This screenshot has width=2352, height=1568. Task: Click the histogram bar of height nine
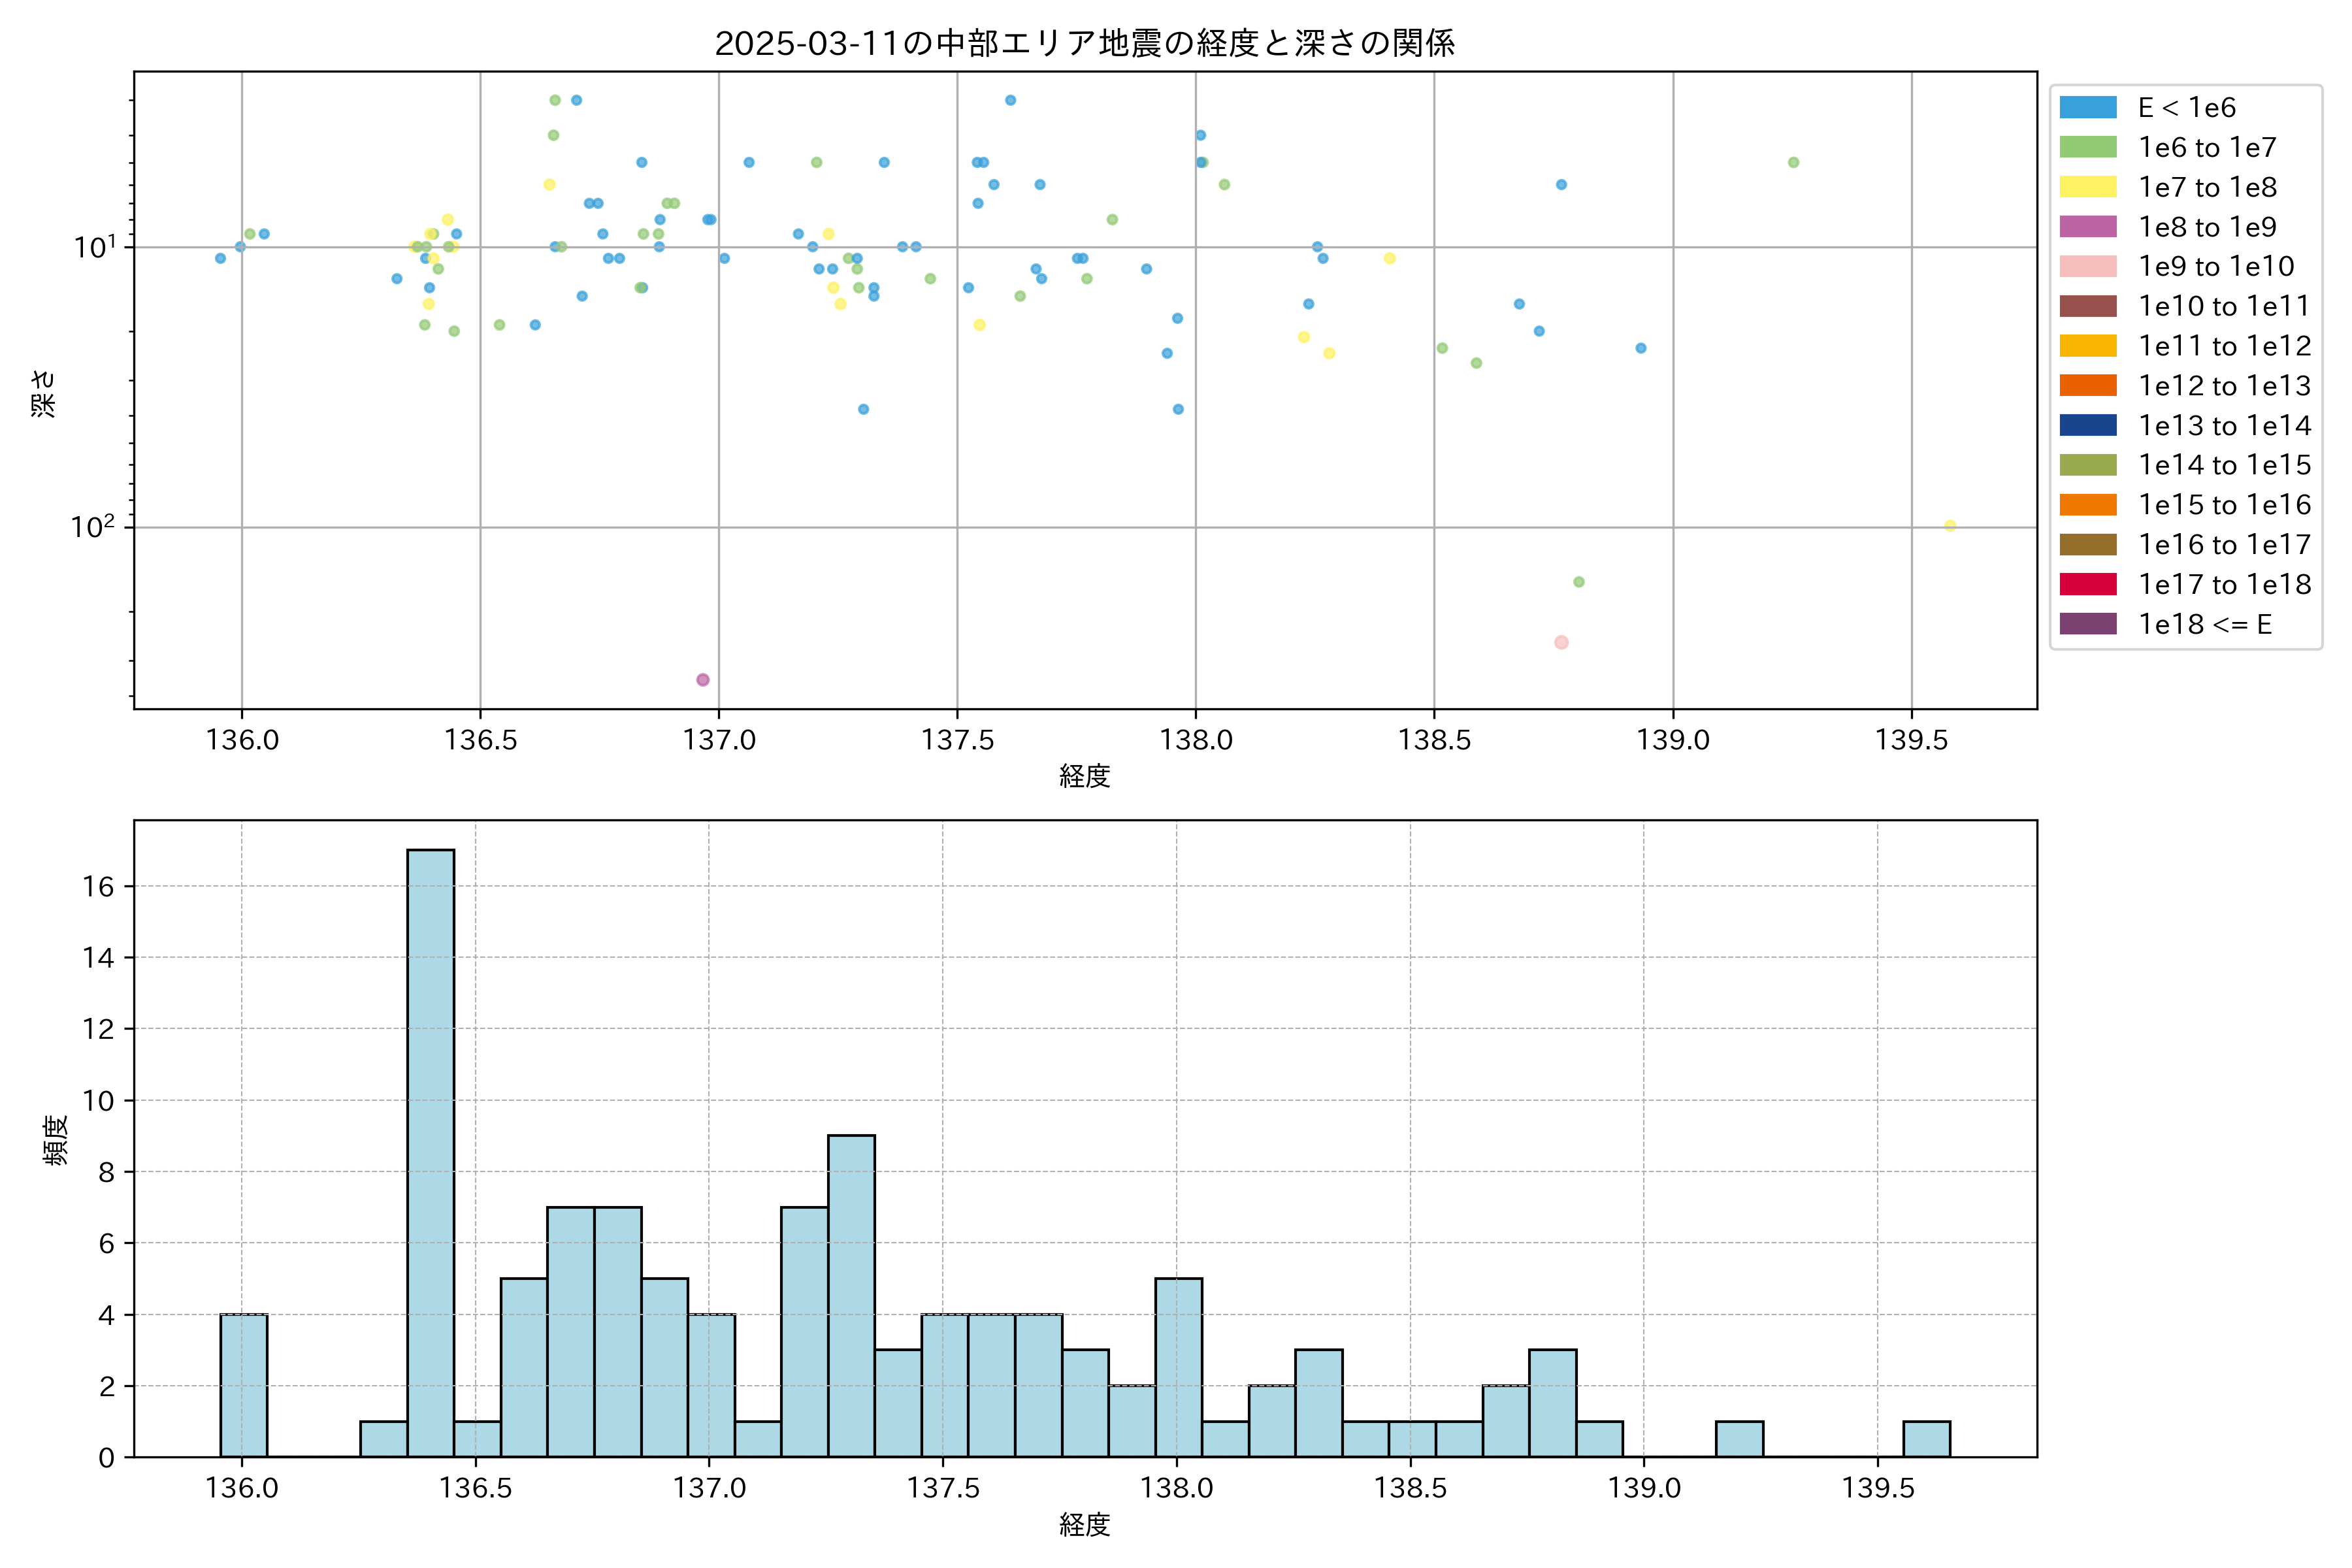click(x=851, y=1295)
